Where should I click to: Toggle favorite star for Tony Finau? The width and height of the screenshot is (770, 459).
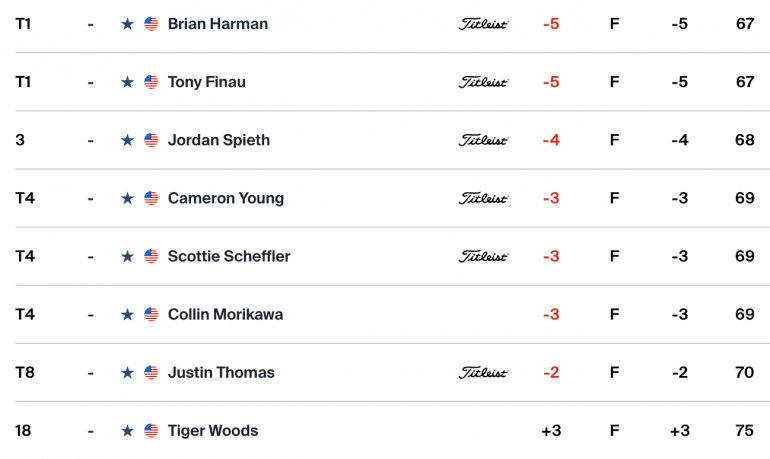click(x=127, y=82)
